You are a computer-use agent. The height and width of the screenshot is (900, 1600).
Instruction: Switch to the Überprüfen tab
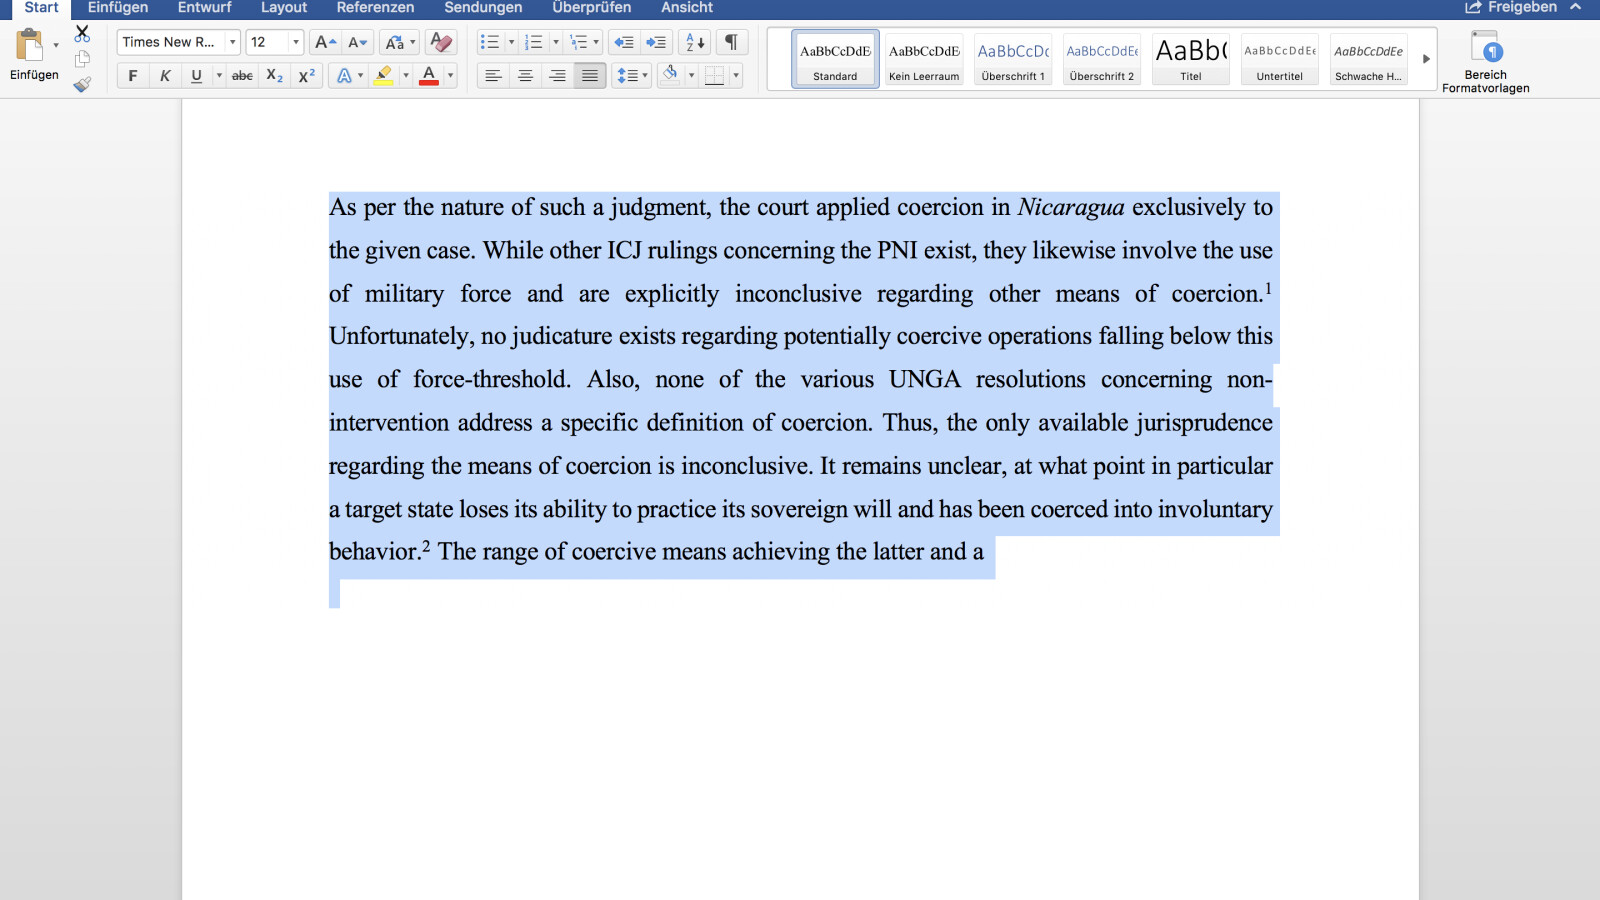pos(592,7)
